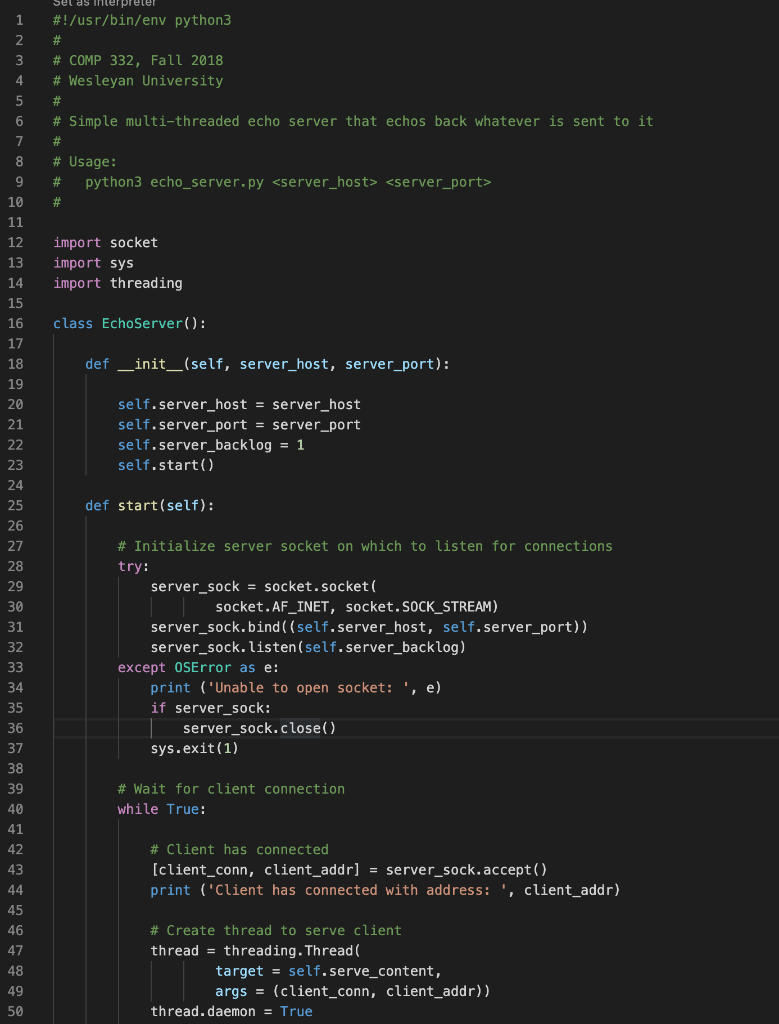Click the '__init__' method name
779x1024 pixels.
tap(150, 364)
